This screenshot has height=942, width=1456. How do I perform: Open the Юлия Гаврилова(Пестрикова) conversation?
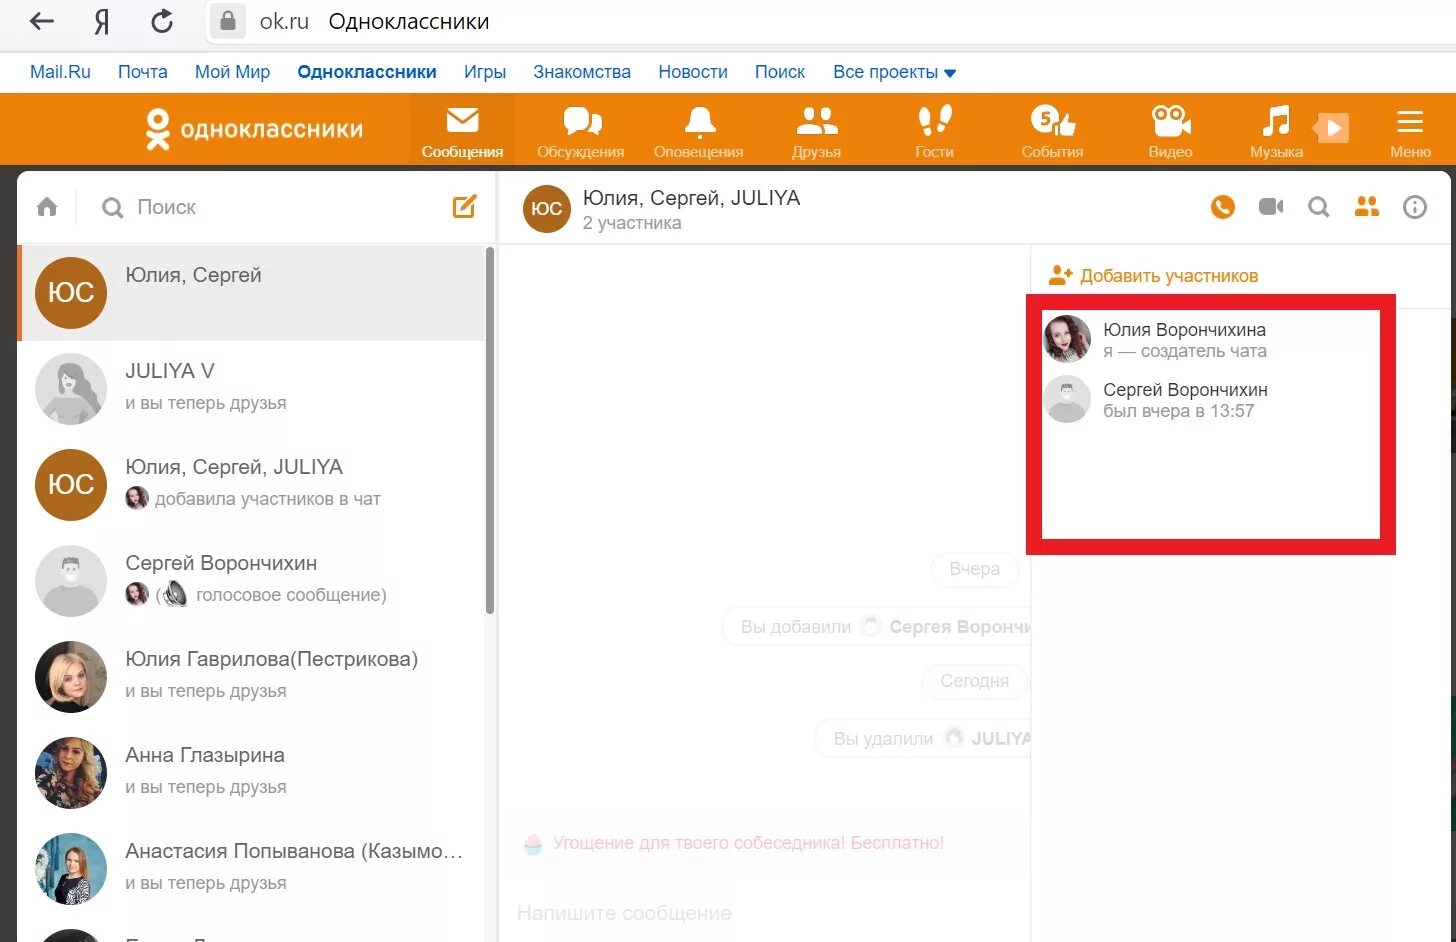pyautogui.click(x=252, y=676)
